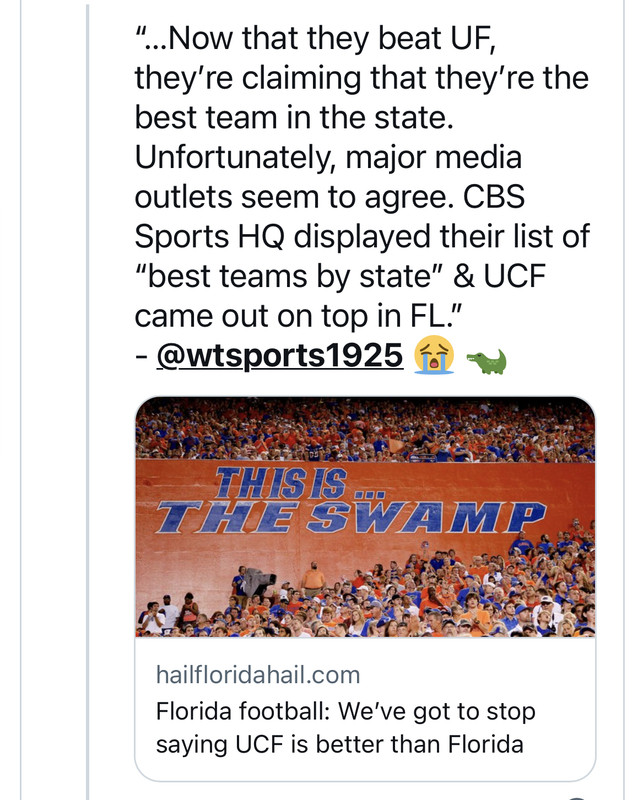This screenshot has height=800, width=638.
Task: Click the 'UCF' text in the quoted tweet
Action: [x=514, y=276]
